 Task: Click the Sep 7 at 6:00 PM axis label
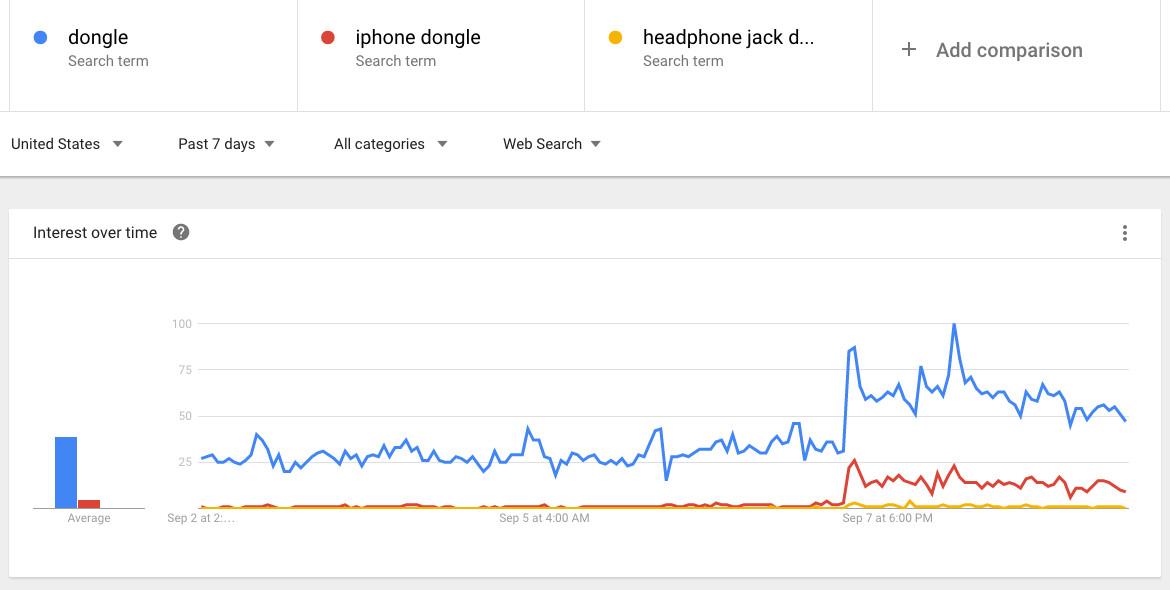pyautogui.click(x=887, y=518)
